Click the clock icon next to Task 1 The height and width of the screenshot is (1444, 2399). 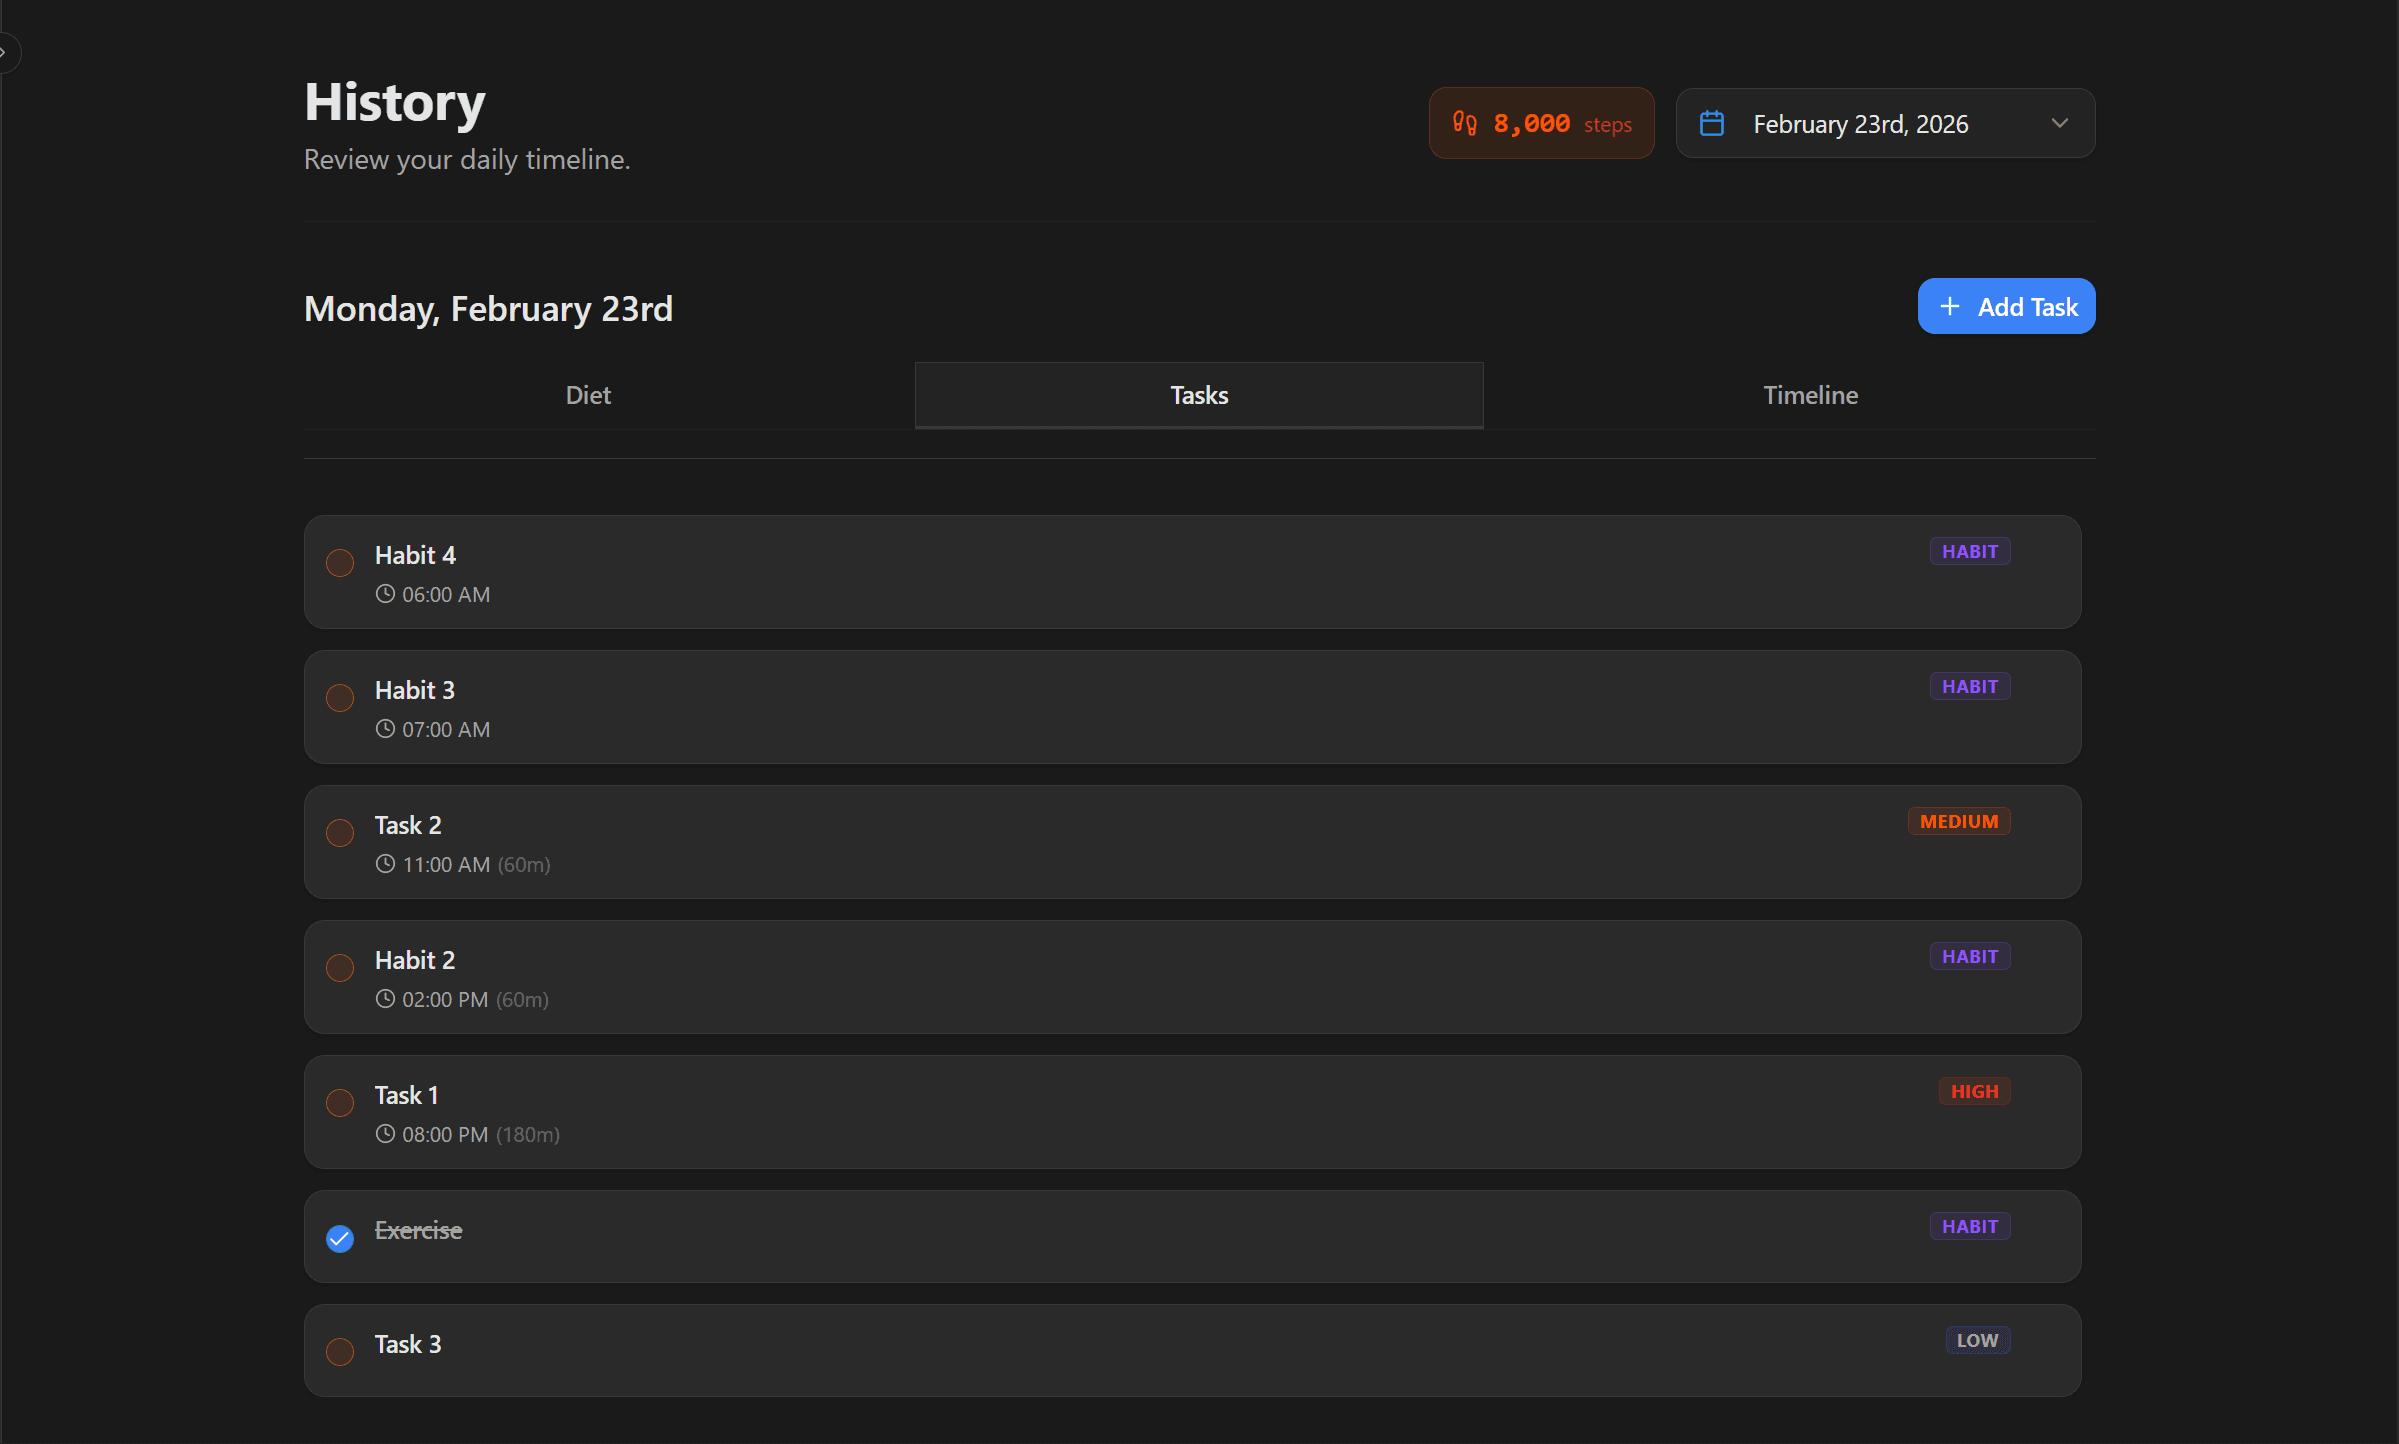[385, 1134]
